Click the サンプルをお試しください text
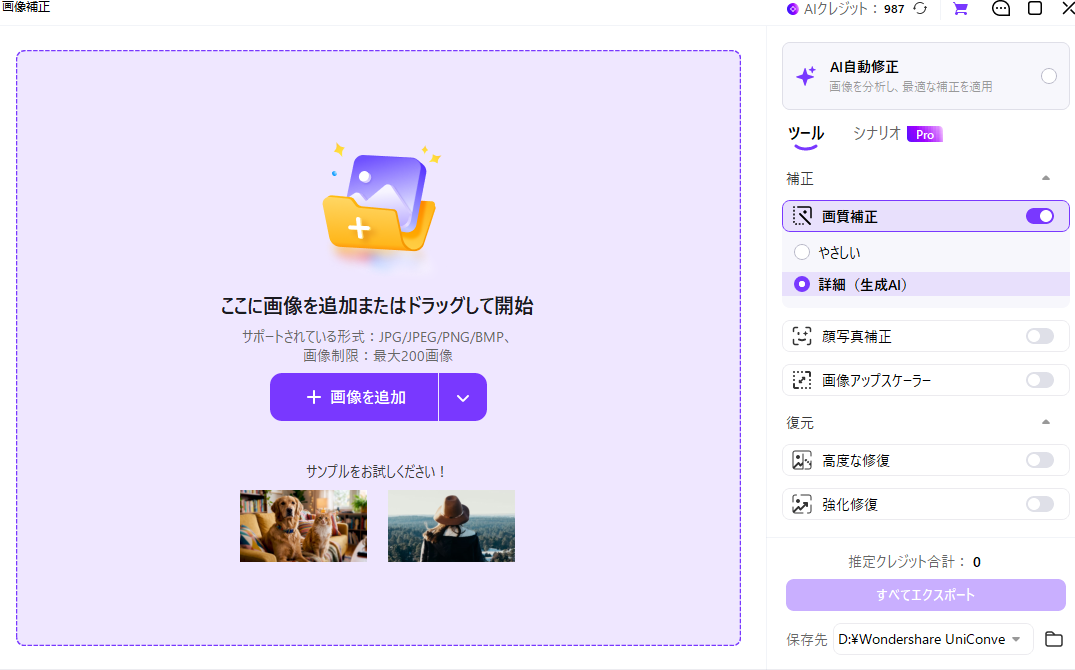This screenshot has height=670, width=1075. pyautogui.click(x=376, y=472)
